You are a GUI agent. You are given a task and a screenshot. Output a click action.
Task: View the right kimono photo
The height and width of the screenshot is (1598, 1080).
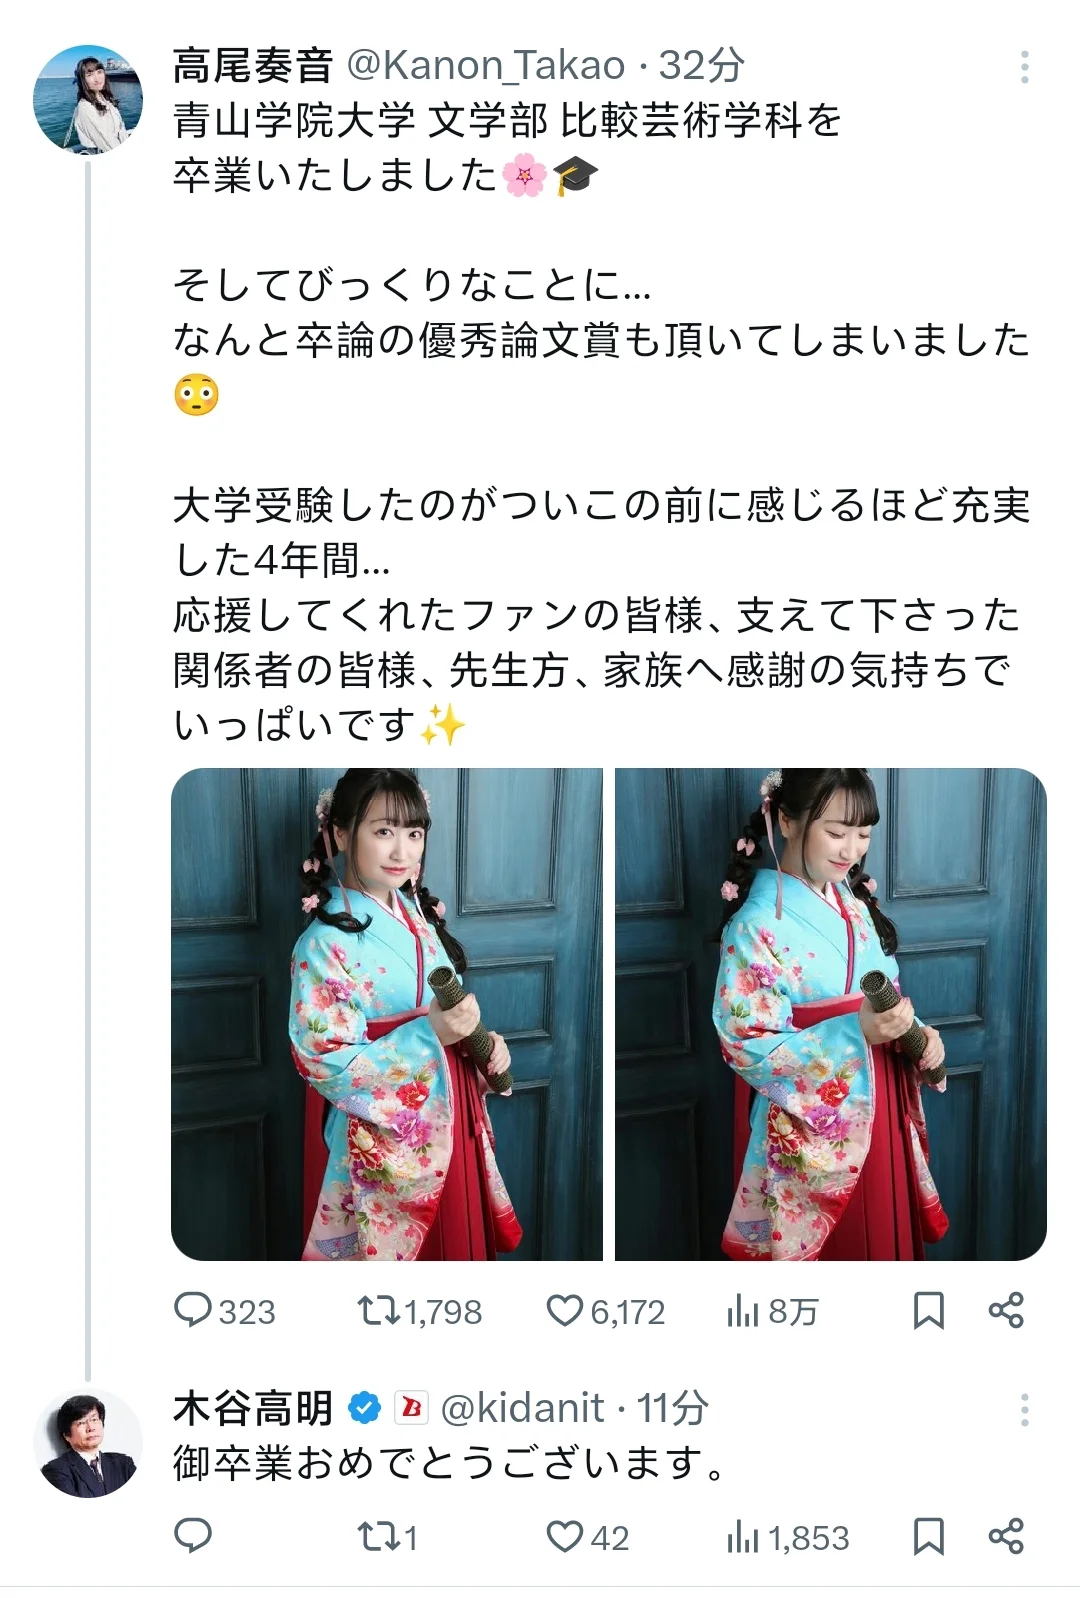pyautogui.click(x=831, y=1014)
